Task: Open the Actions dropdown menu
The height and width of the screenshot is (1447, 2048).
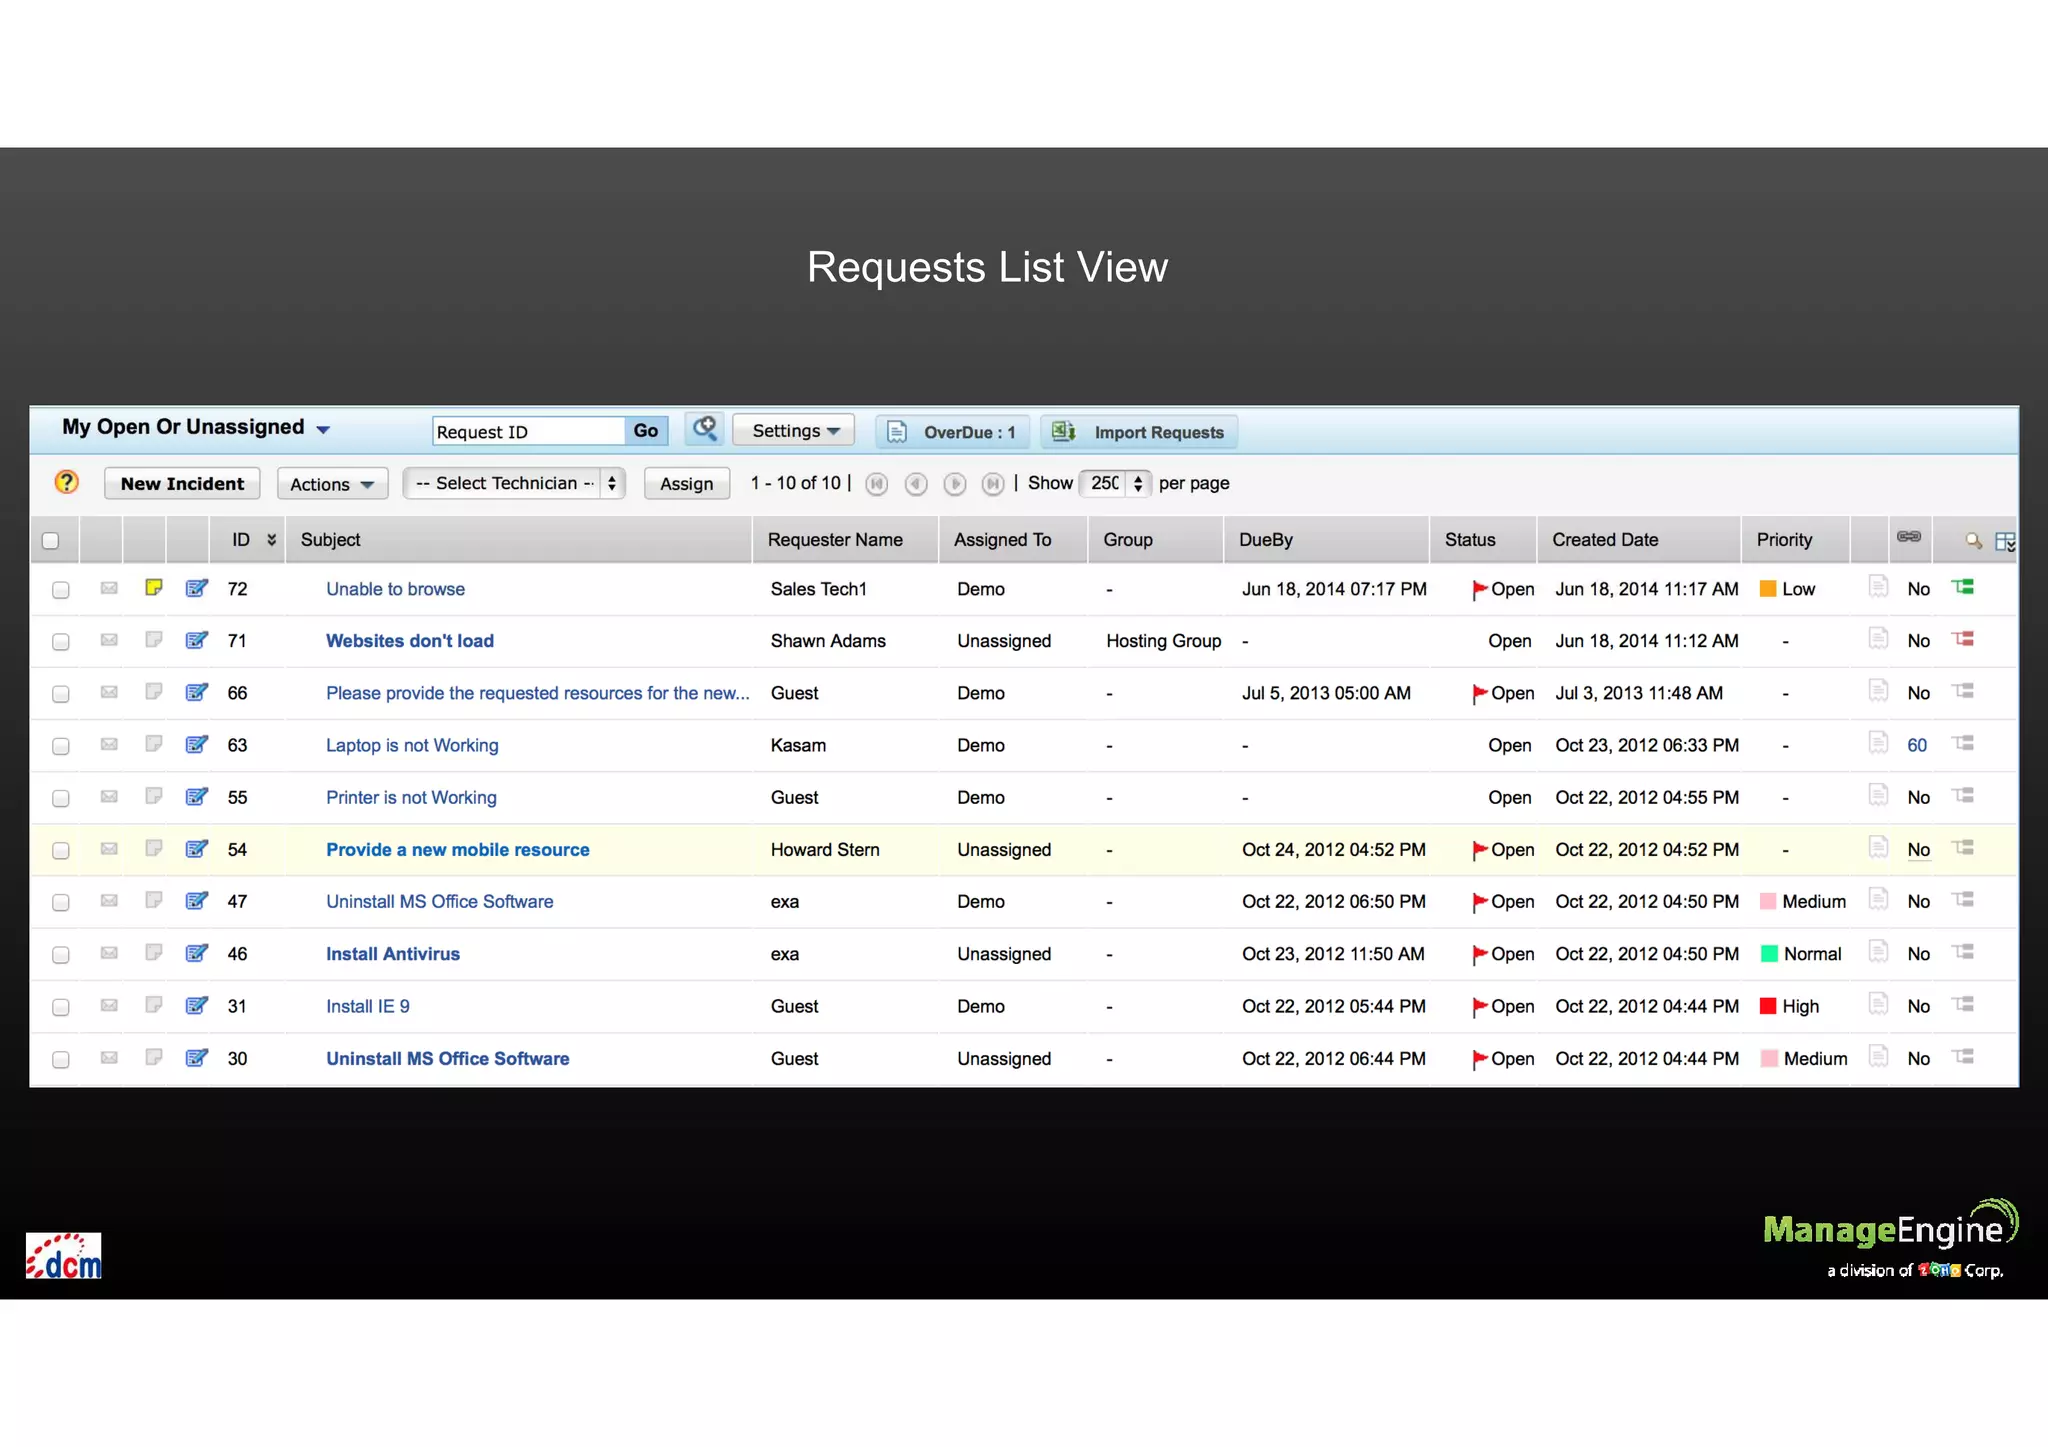Action: tap(332, 484)
